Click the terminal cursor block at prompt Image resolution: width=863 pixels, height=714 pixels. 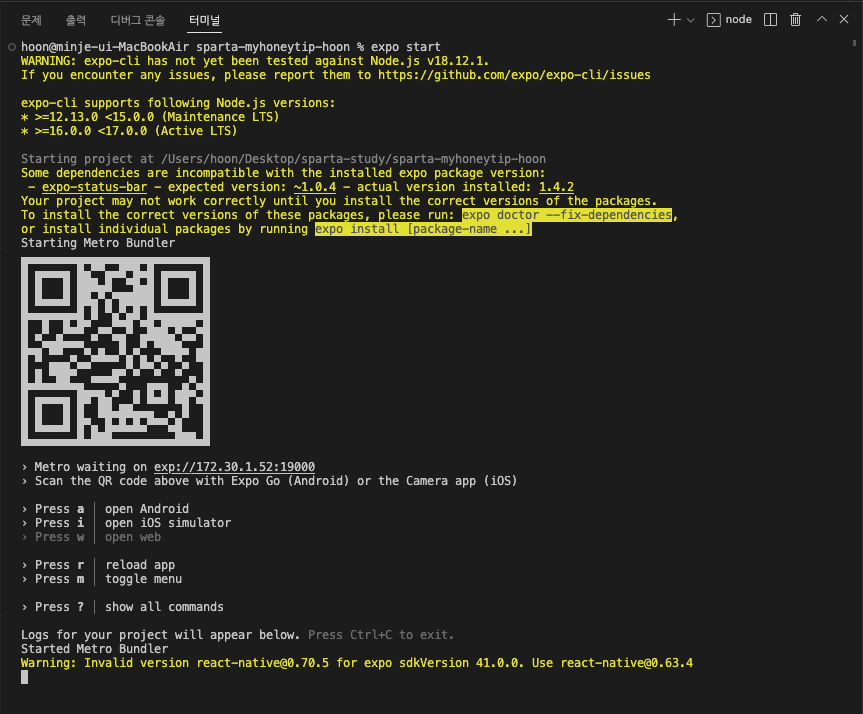pos(24,678)
